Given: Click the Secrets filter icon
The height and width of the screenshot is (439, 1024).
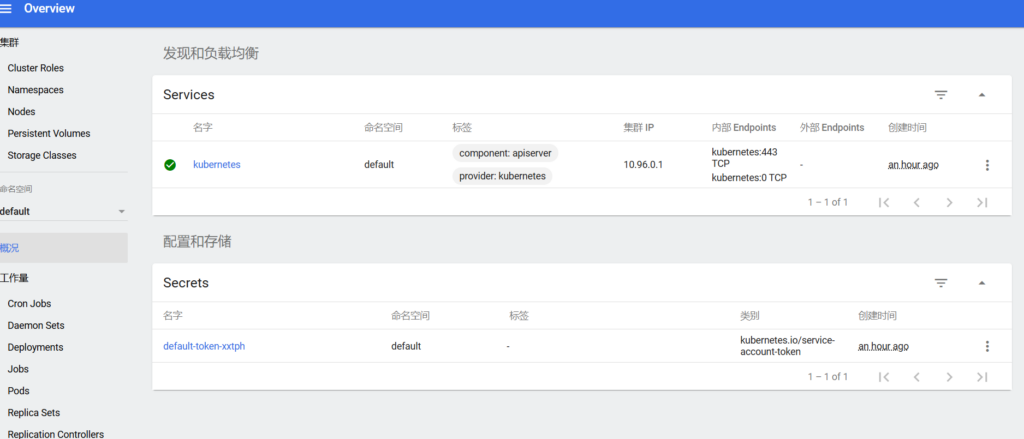Looking at the screenshot, I should (940, 283).
